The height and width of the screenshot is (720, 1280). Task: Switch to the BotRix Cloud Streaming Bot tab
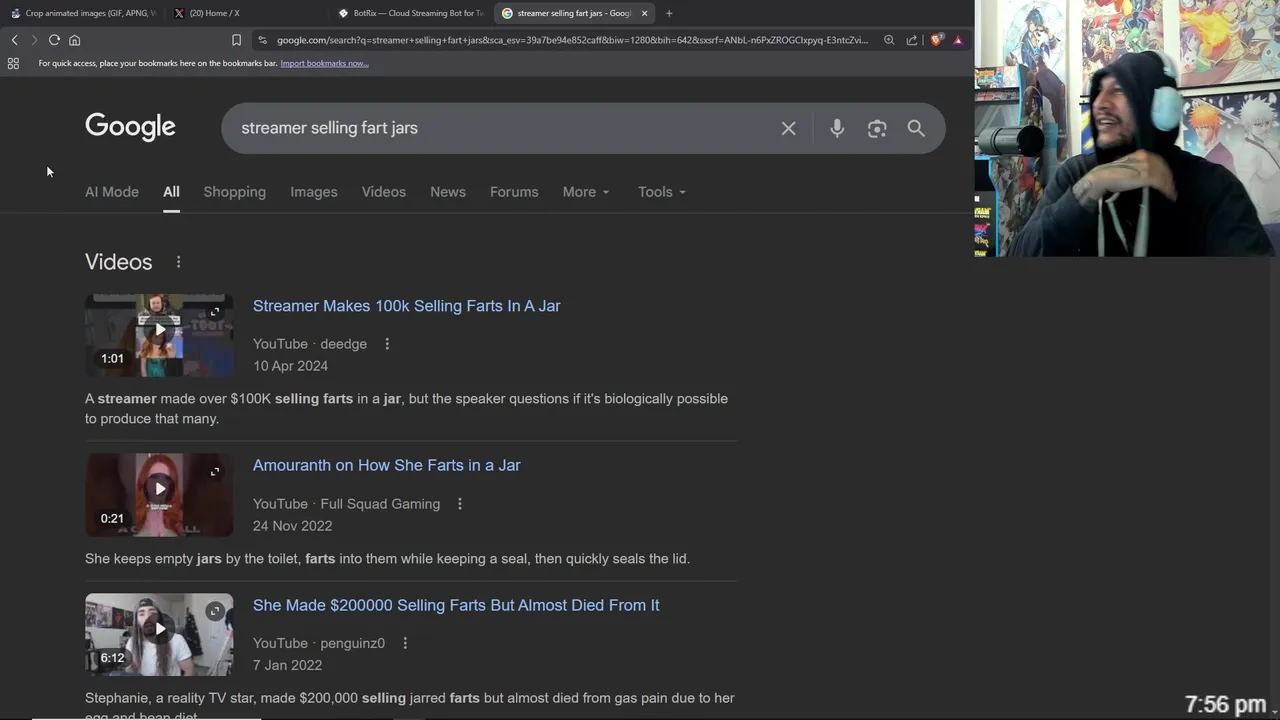410,13
